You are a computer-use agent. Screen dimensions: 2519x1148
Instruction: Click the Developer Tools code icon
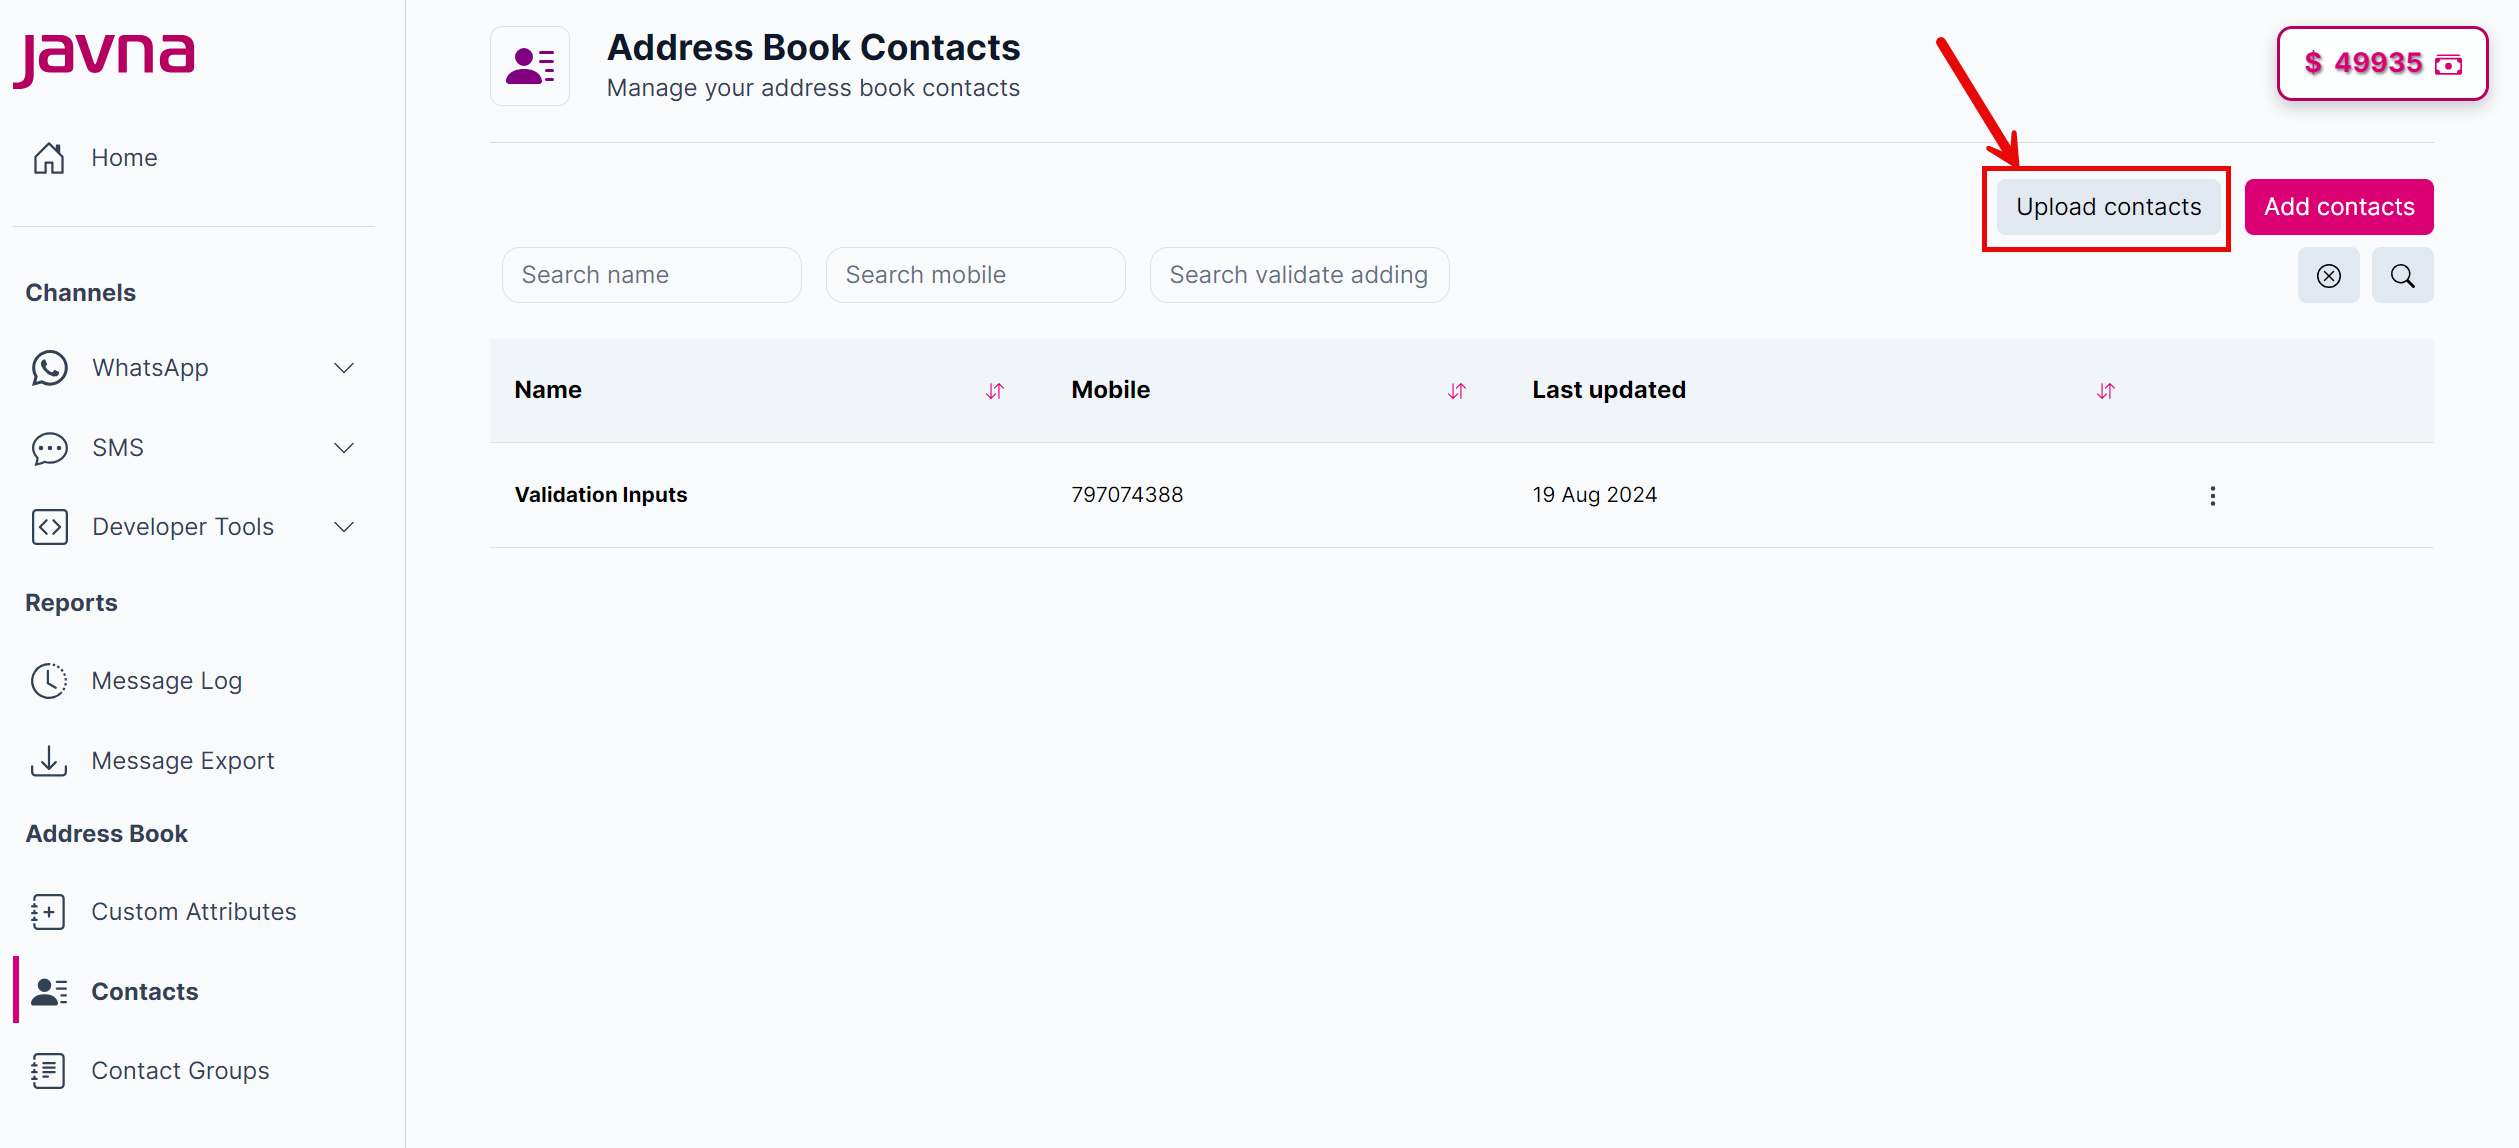click(49, 527)
